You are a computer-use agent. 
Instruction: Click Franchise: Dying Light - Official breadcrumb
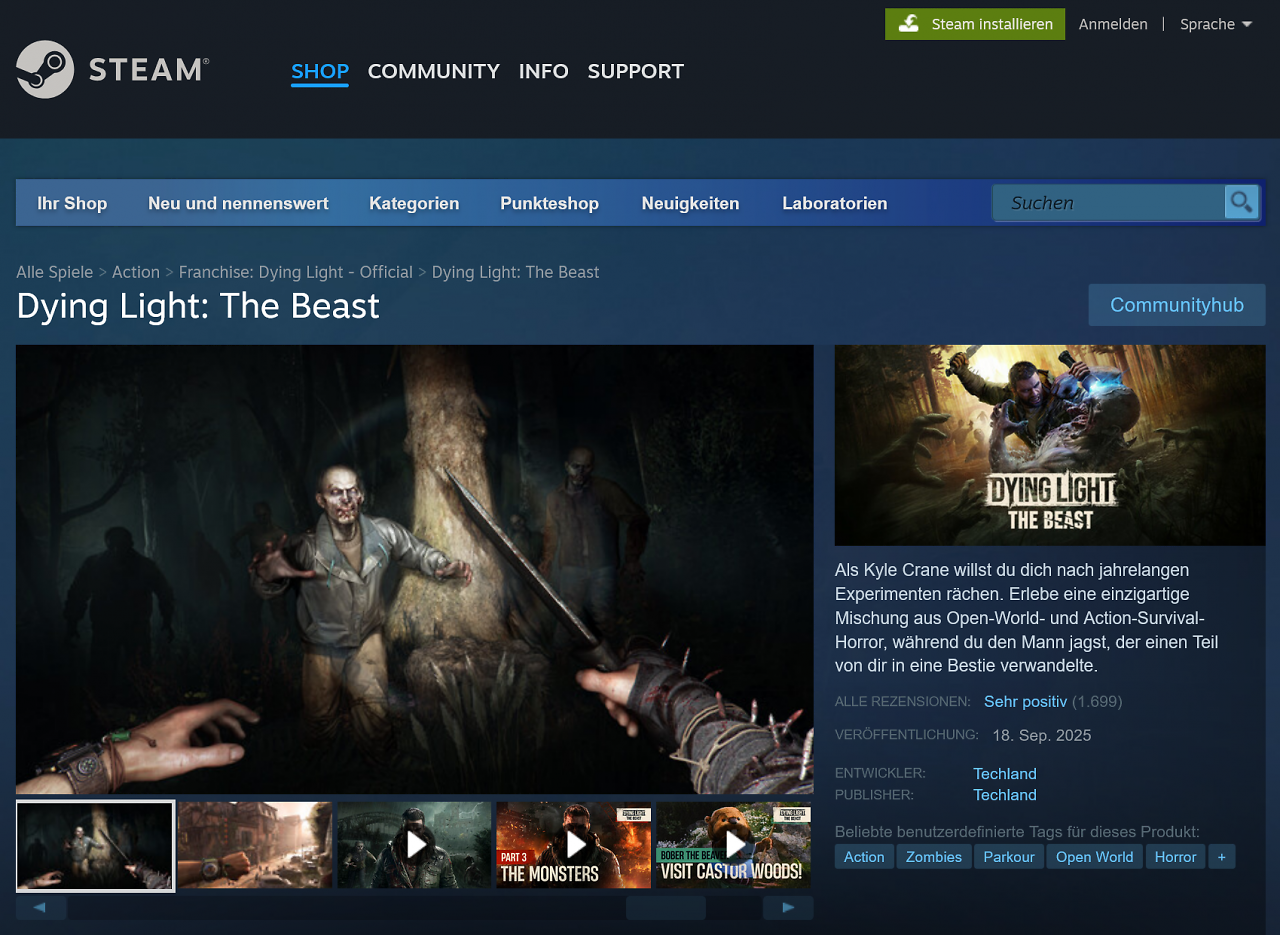click(x=296, y=272)
